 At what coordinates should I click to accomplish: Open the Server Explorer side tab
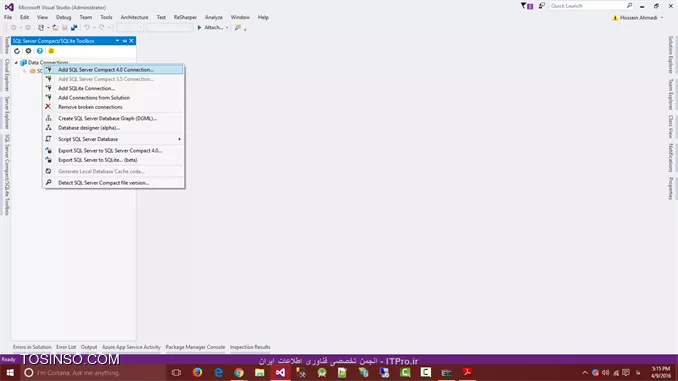pyautogui.click(x=7, y=113)
